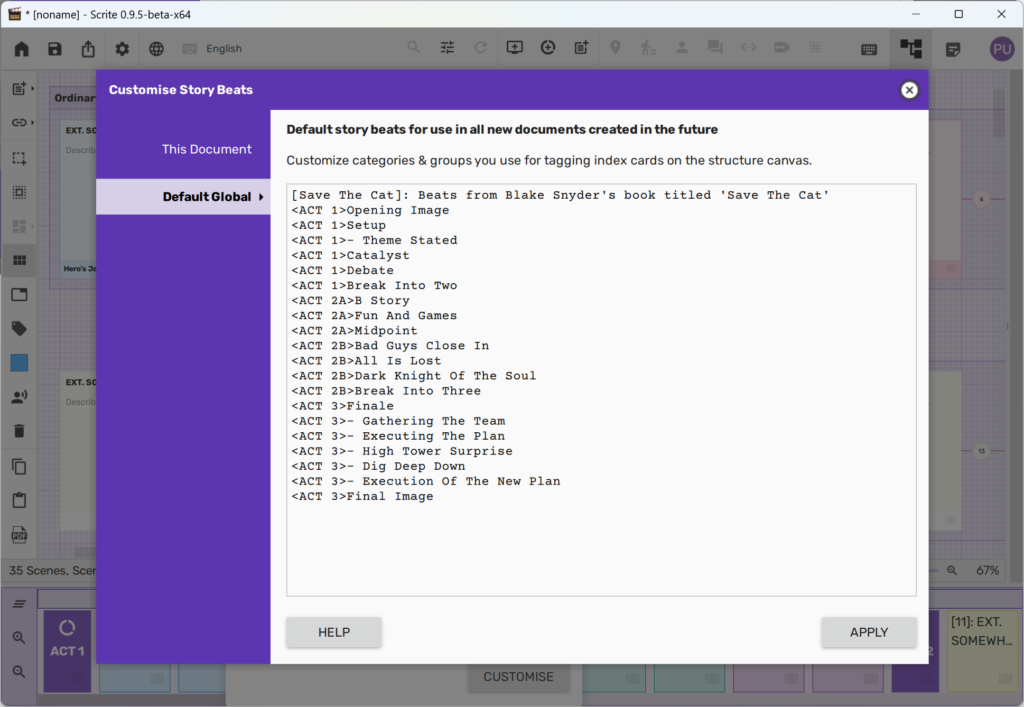Switch to the Notebook tab icon
Viewport: 1024px width, 707px height.
click(953, 50)
